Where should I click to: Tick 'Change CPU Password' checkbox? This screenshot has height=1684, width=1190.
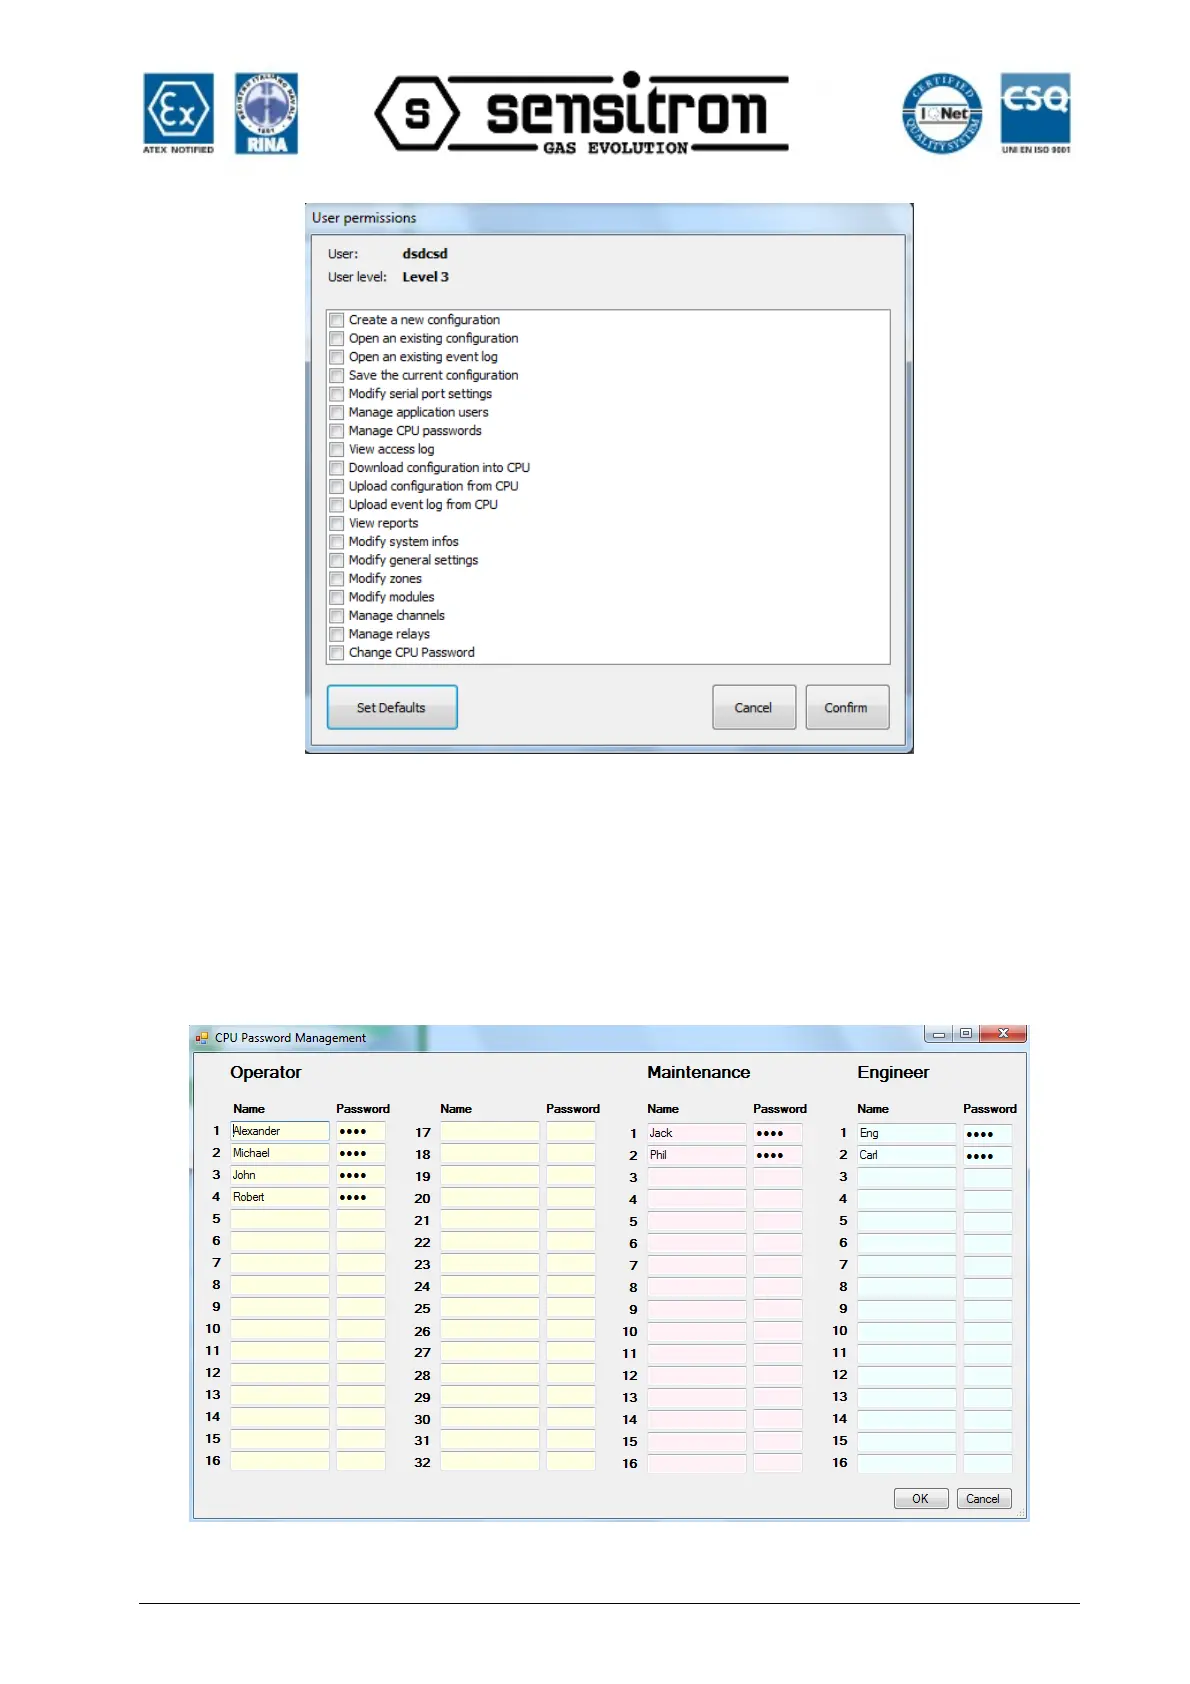point(337,653)
